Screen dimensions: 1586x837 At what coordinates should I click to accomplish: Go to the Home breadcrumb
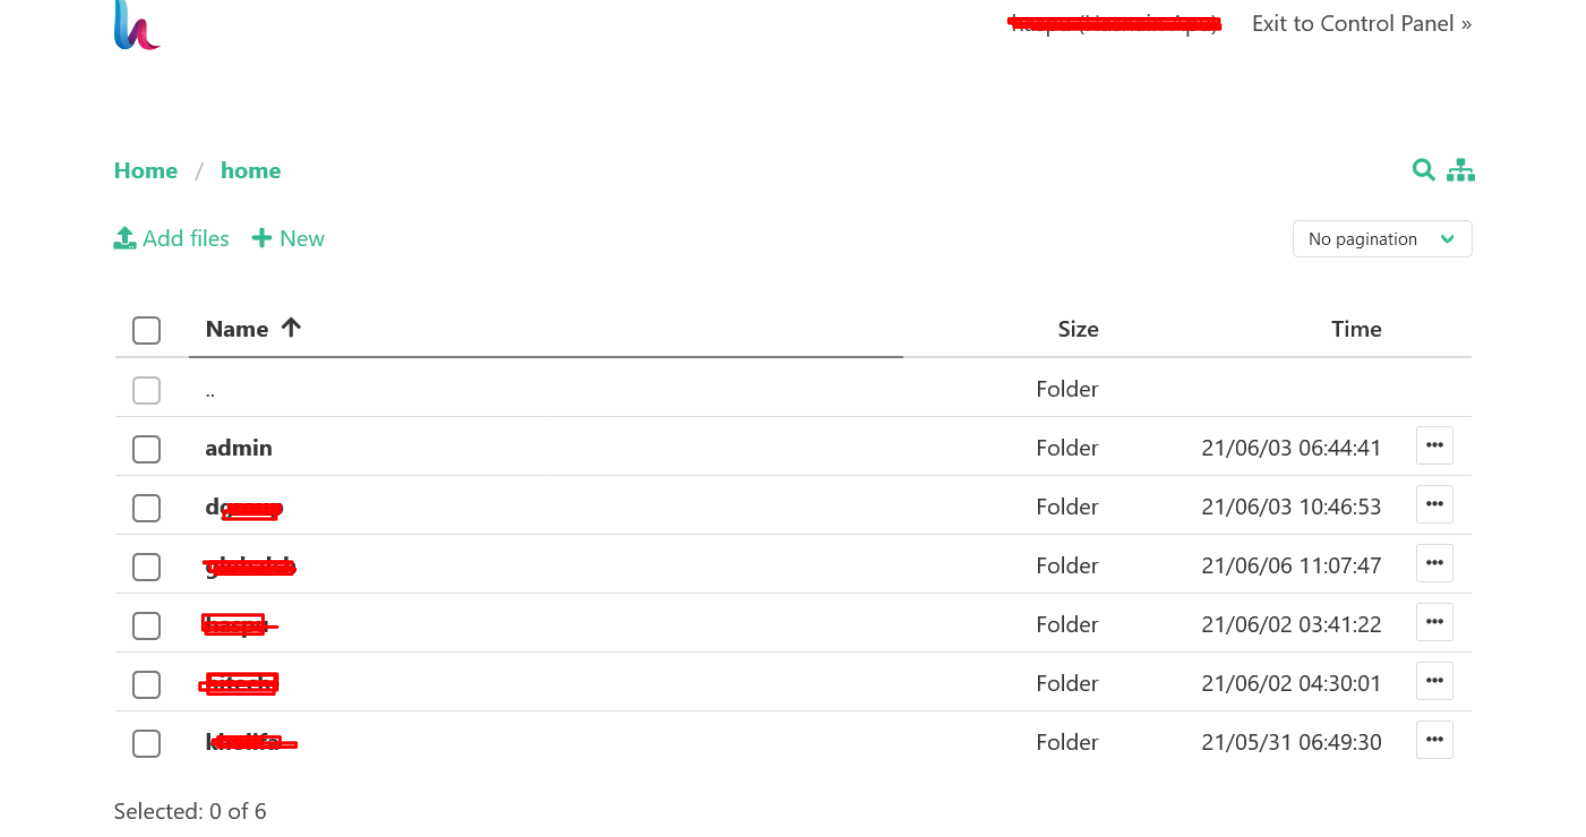[146, 171]
